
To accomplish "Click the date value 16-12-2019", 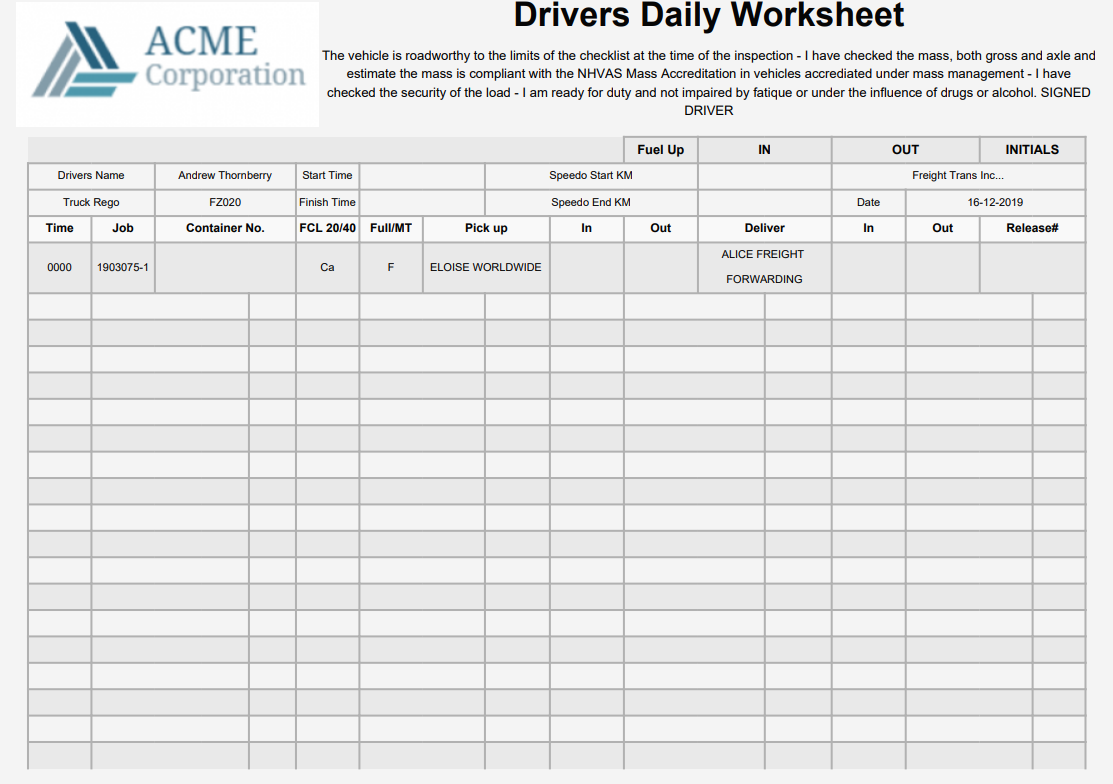I will tap(995, 202).
